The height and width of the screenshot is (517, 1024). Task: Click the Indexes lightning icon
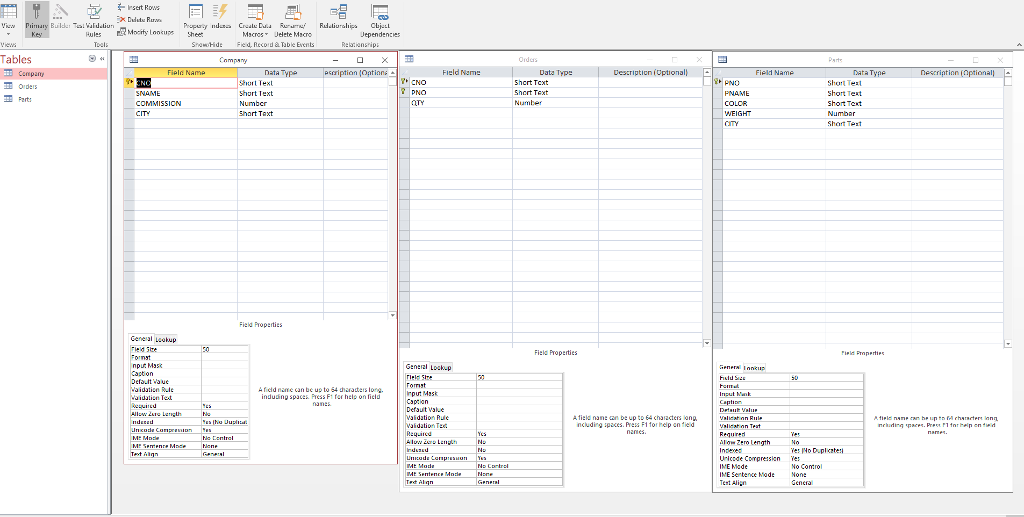coord(220,12)
